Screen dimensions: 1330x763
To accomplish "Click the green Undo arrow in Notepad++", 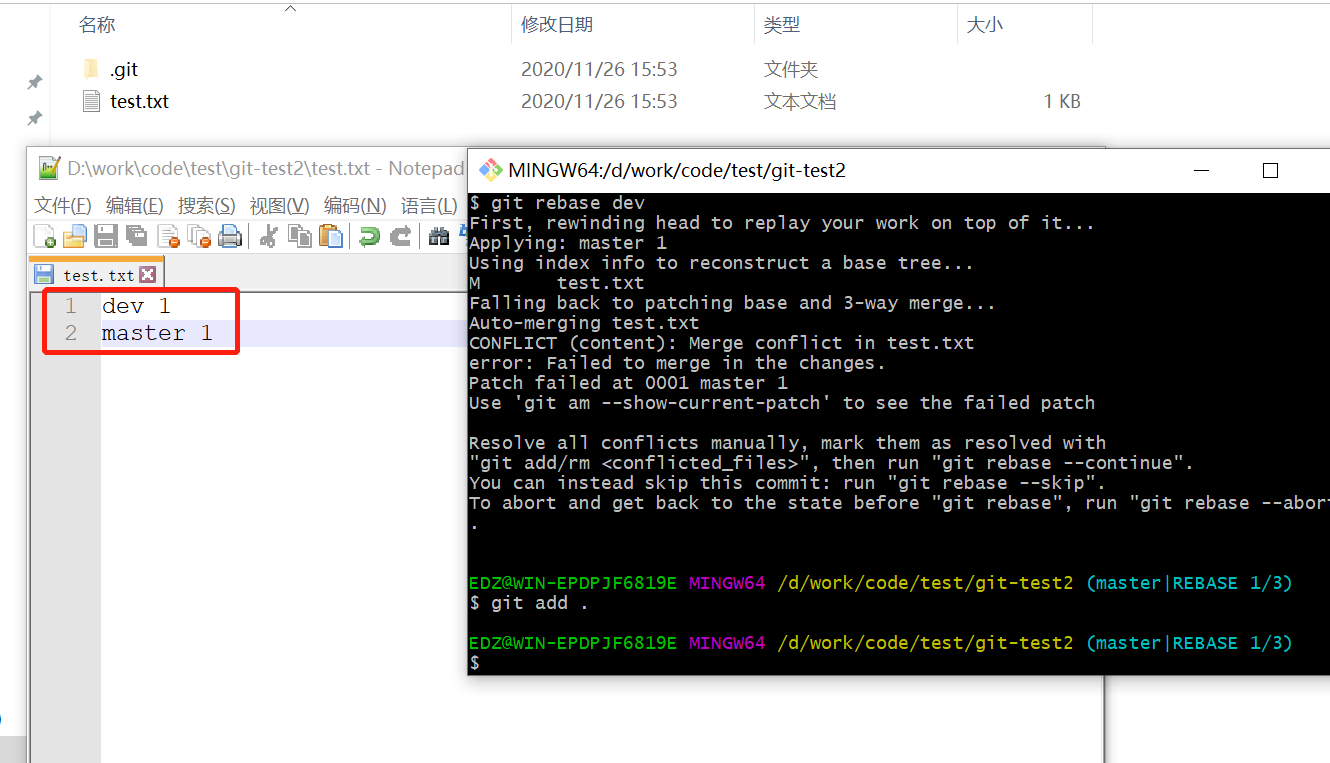I will pyautogui.click(x=369, y=236).
